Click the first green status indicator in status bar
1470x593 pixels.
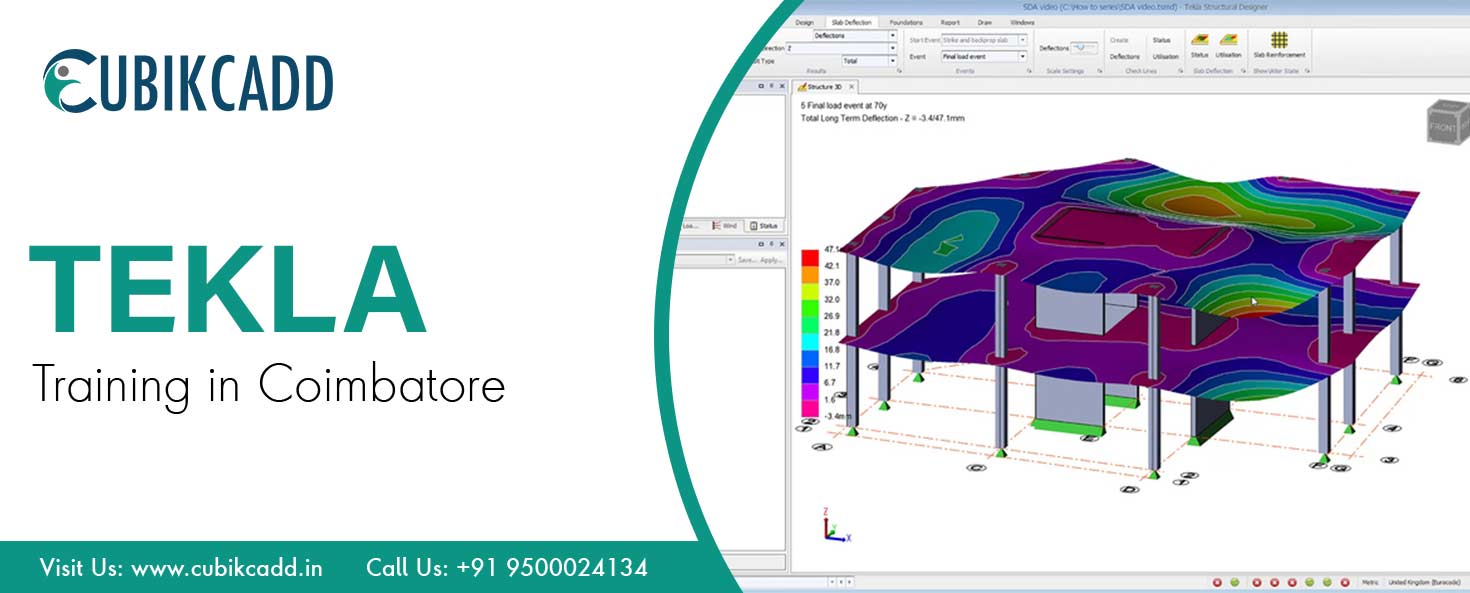coord(1235,582)
